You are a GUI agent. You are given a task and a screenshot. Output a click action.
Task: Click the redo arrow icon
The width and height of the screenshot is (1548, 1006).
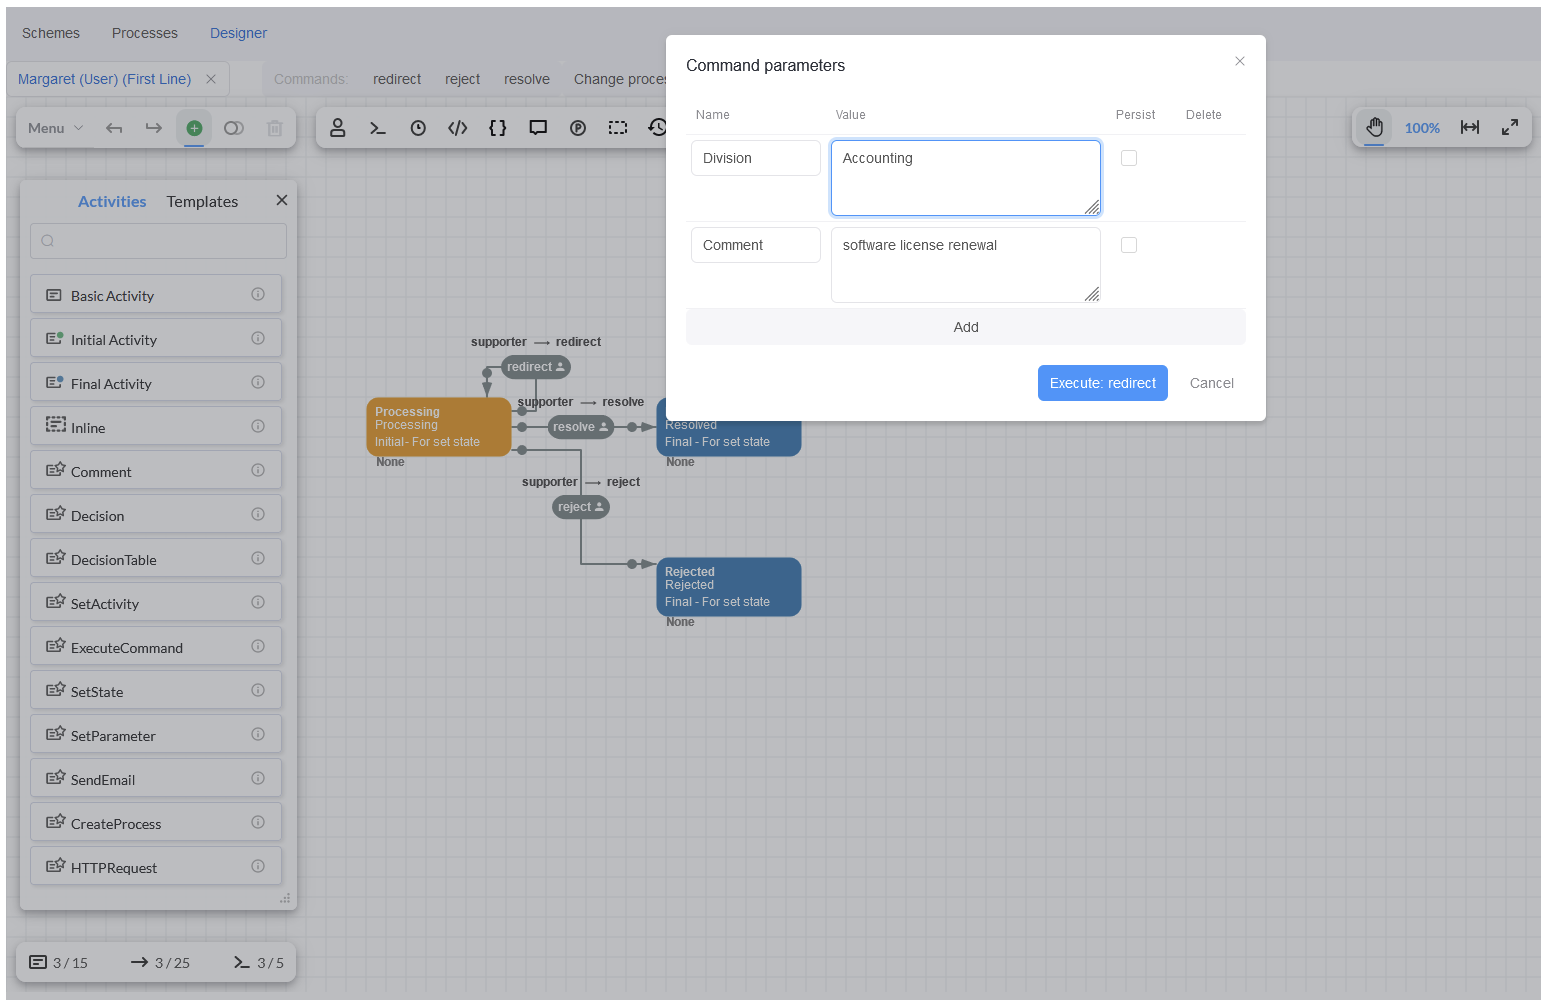point(153,128)
